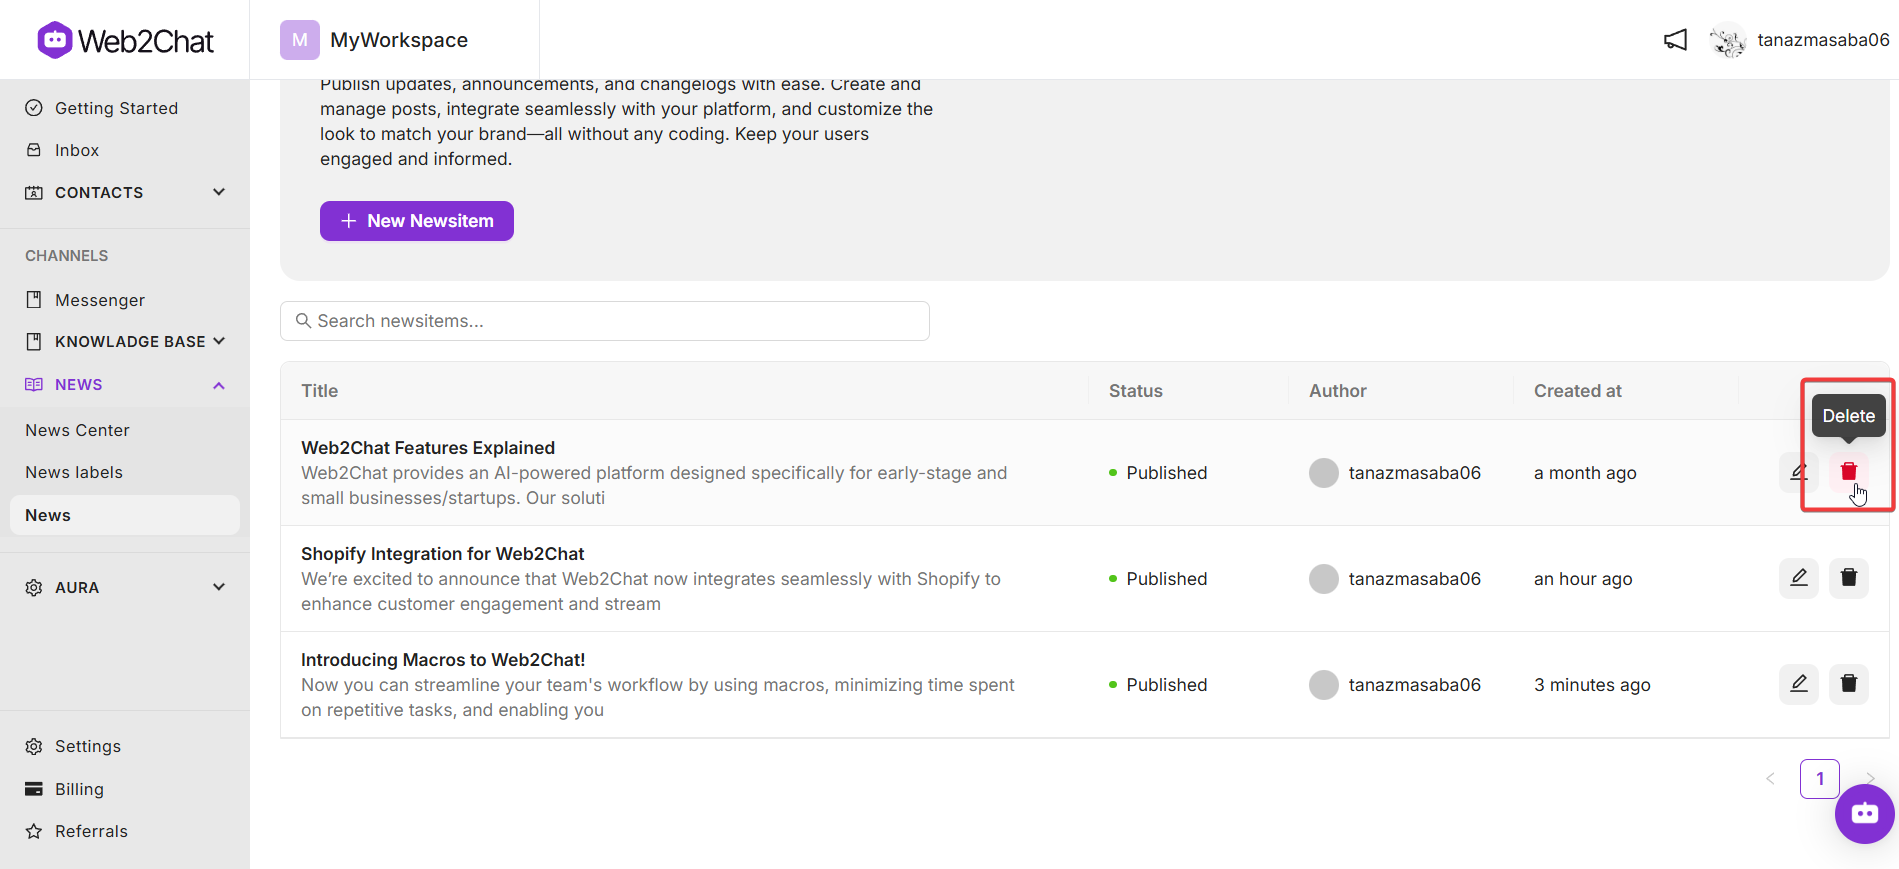Screen dimensions: 1899x869
Task: Open News labels in the sidebar
Action: [74, 472]
